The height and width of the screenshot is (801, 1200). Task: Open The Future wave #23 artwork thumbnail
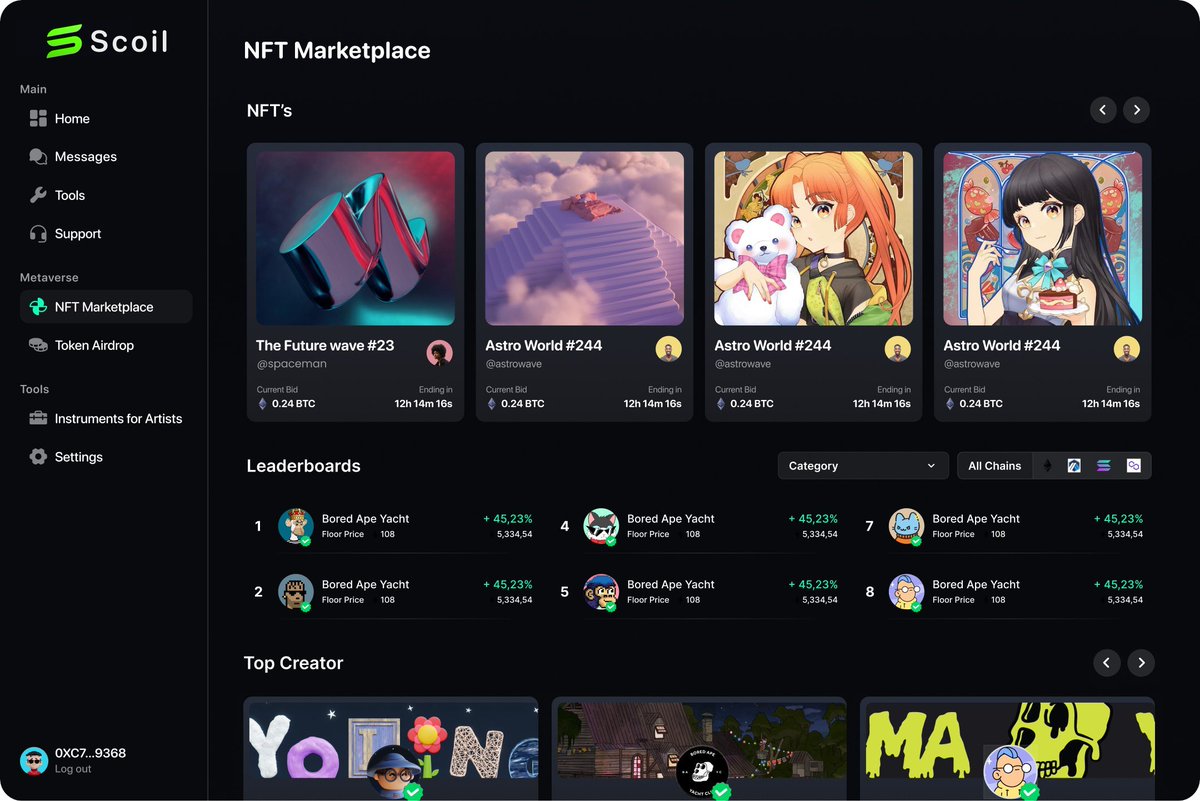point(355,238)
